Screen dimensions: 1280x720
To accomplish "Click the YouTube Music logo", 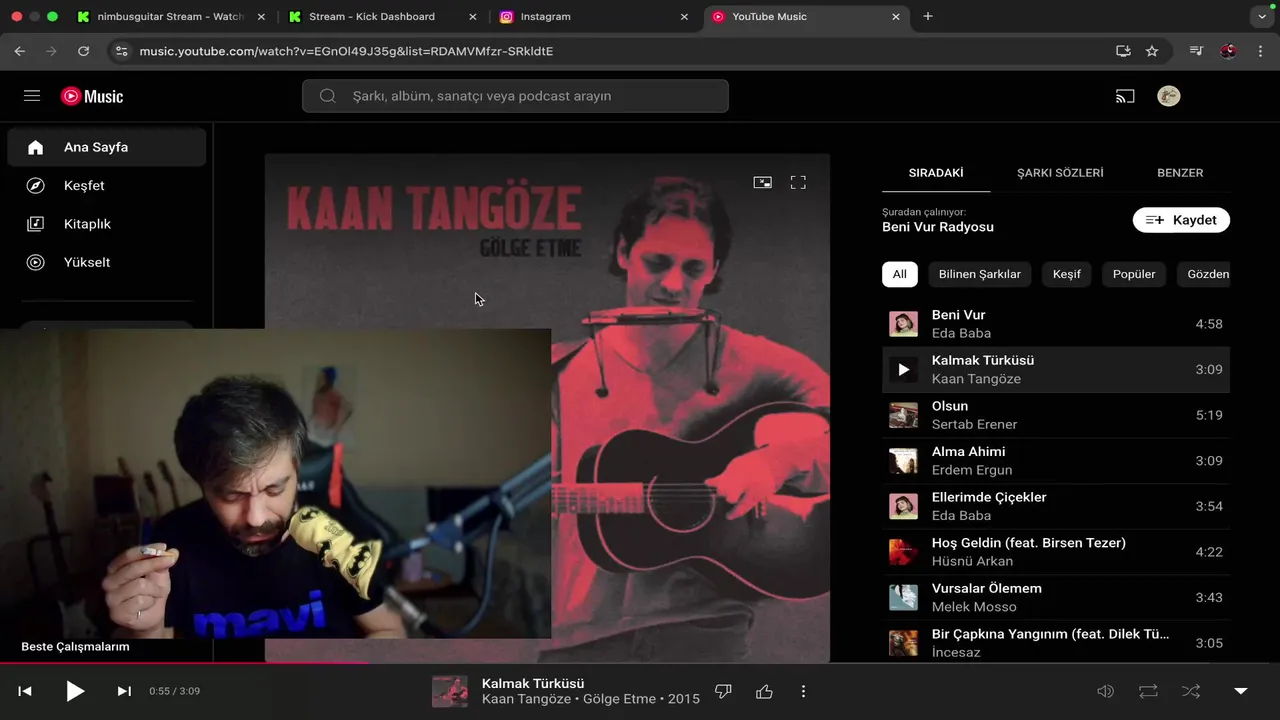I will [92, 96].
